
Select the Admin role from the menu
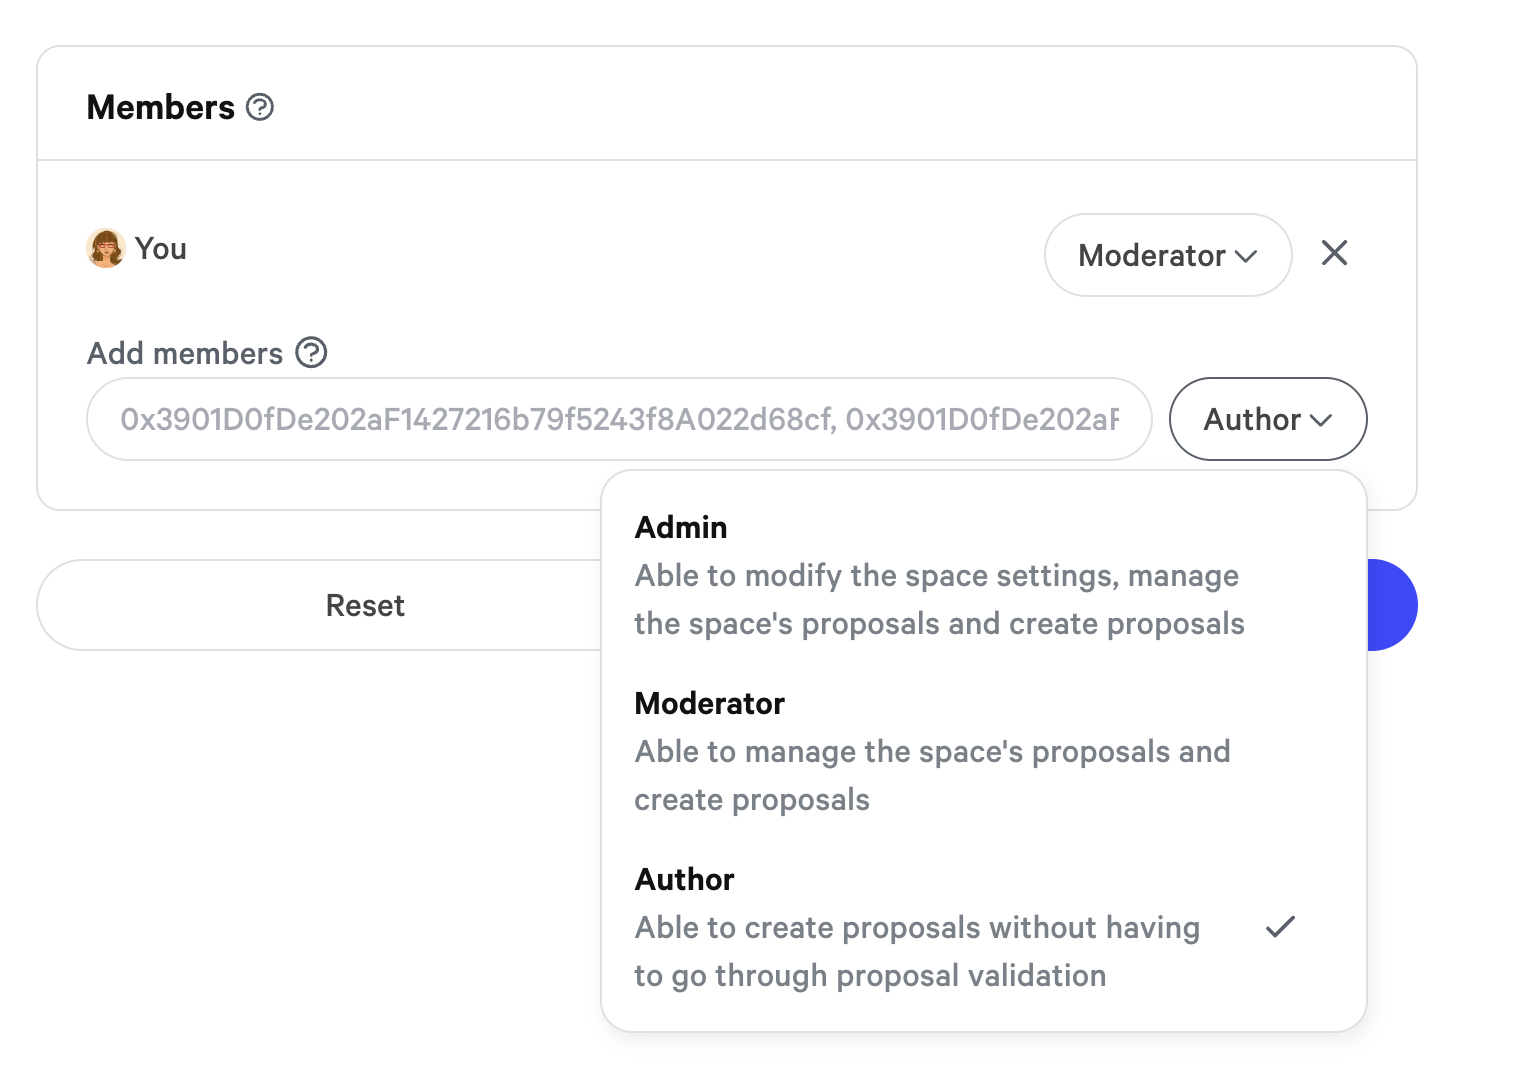point(681,527)
